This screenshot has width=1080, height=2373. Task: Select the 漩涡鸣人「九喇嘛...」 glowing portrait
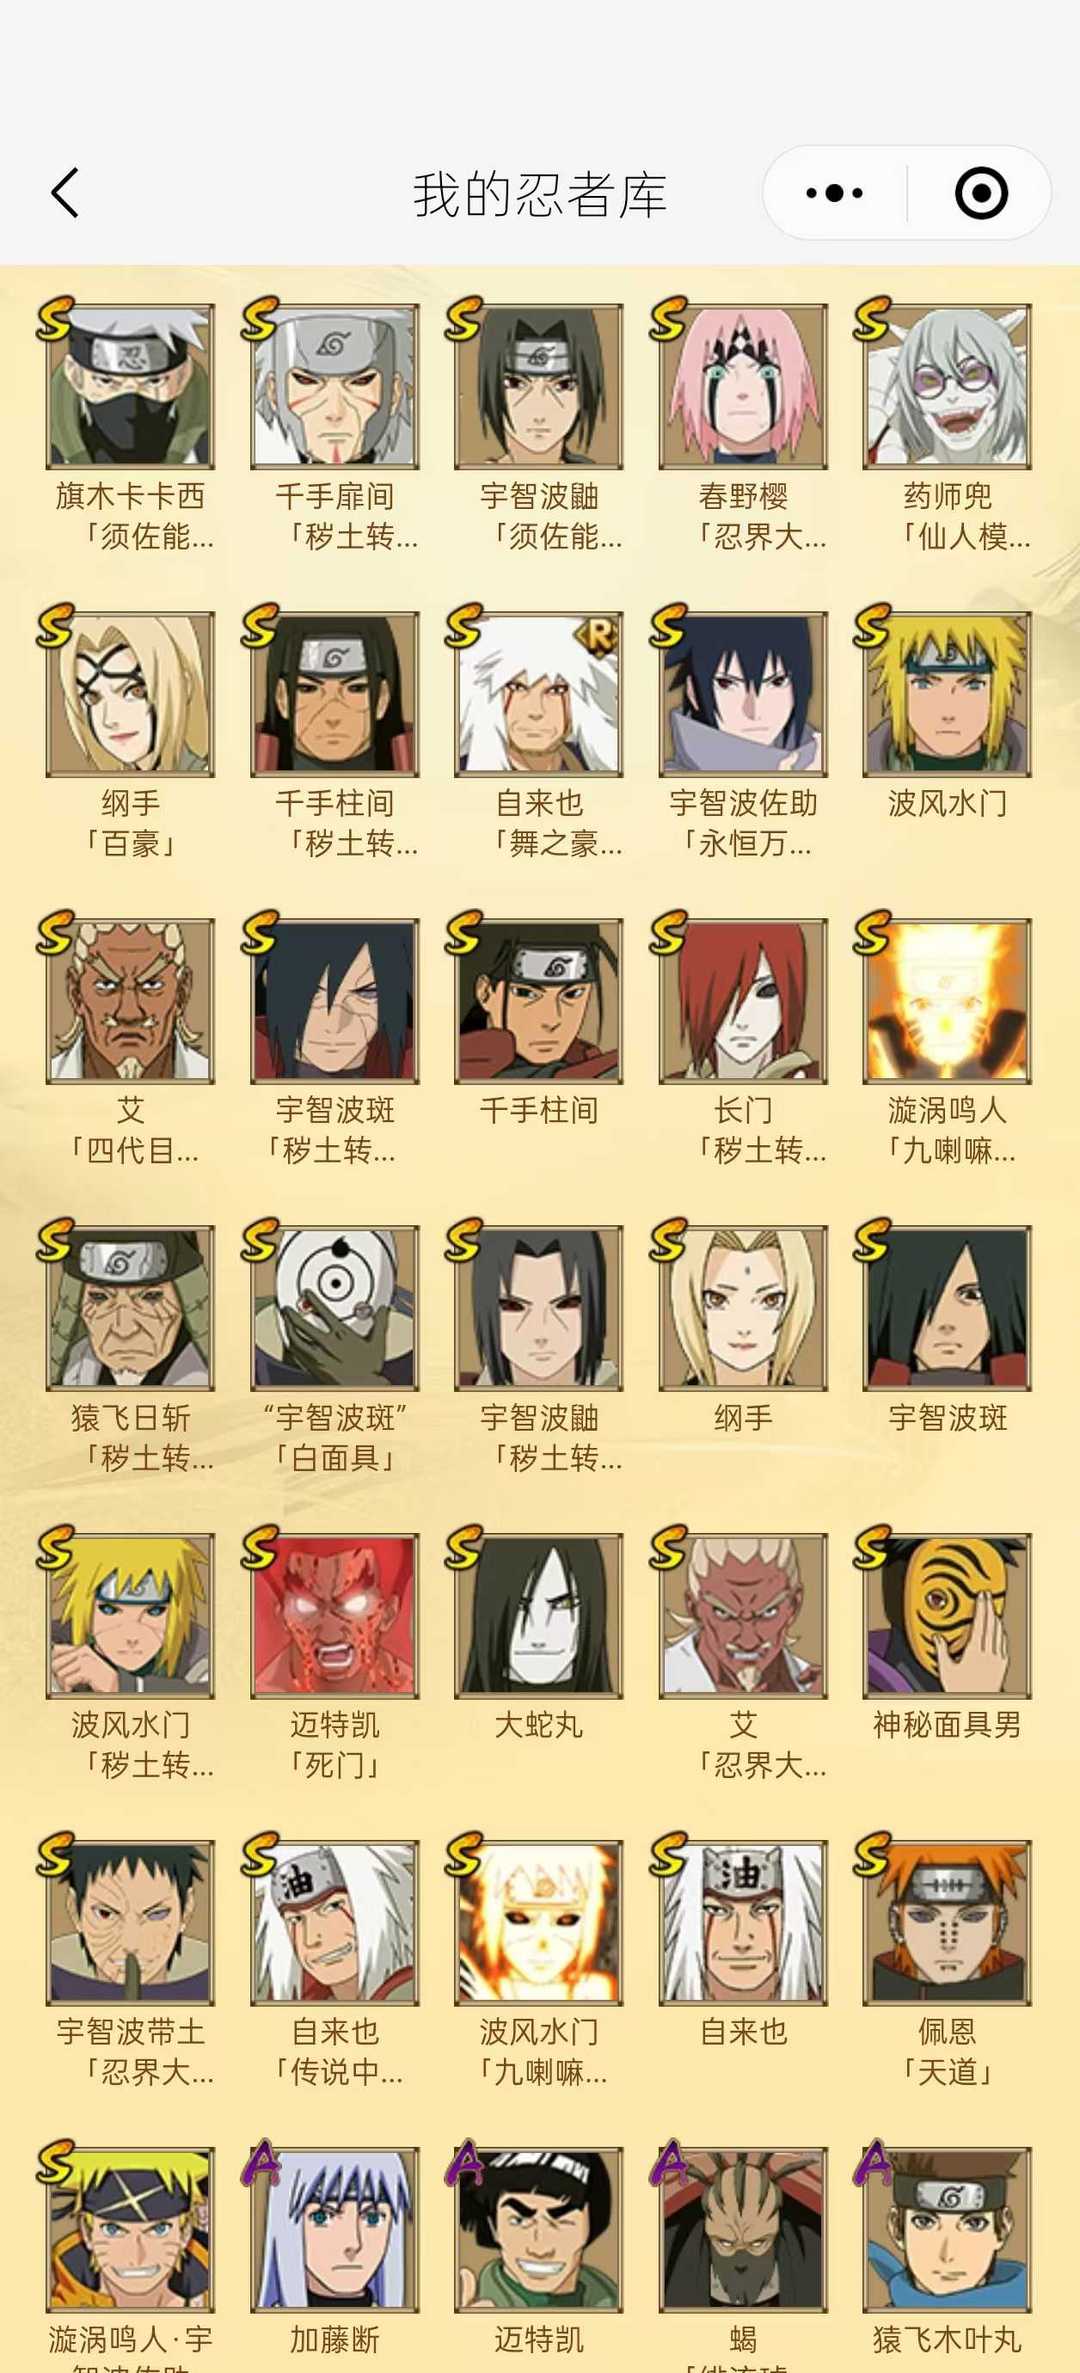[947, 1001]
